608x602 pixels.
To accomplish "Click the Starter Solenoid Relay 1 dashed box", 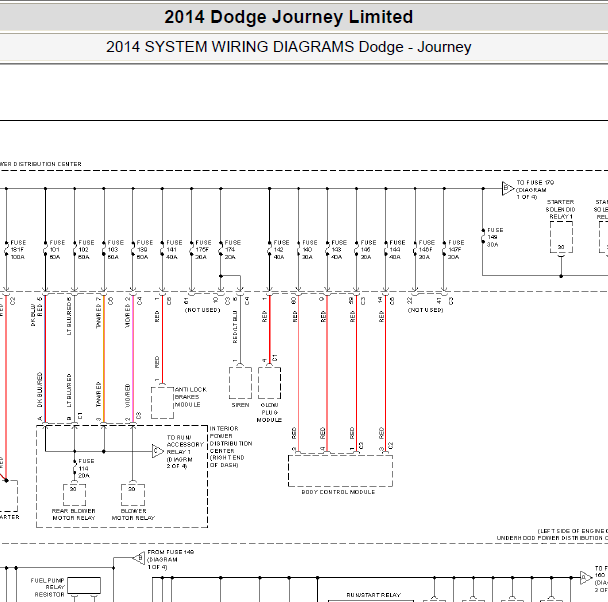I will [561, 237].
